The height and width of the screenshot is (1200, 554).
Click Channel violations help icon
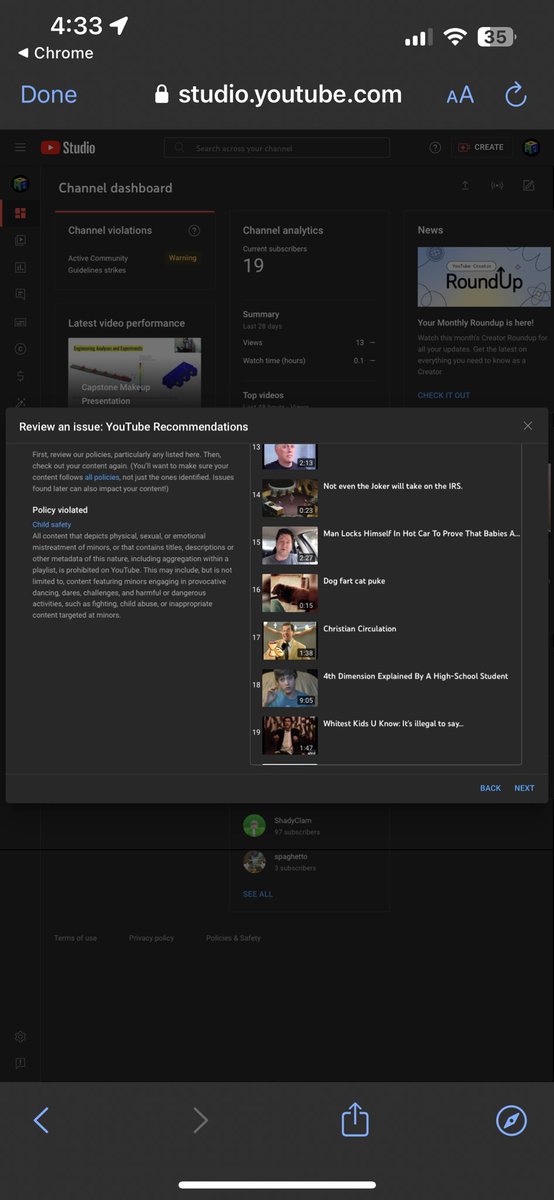coord(194,231)
